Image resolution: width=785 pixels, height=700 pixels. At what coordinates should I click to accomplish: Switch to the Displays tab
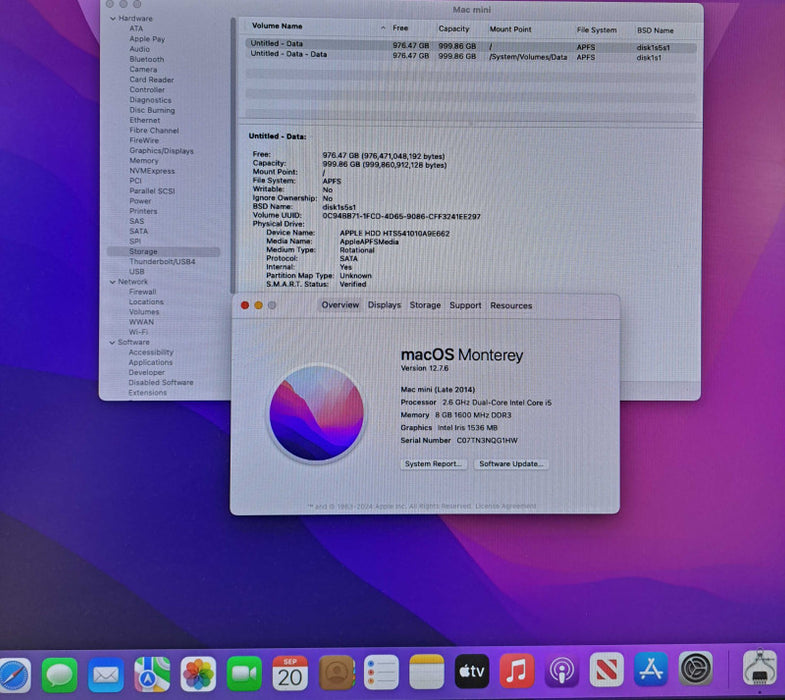tap(384, 305)
